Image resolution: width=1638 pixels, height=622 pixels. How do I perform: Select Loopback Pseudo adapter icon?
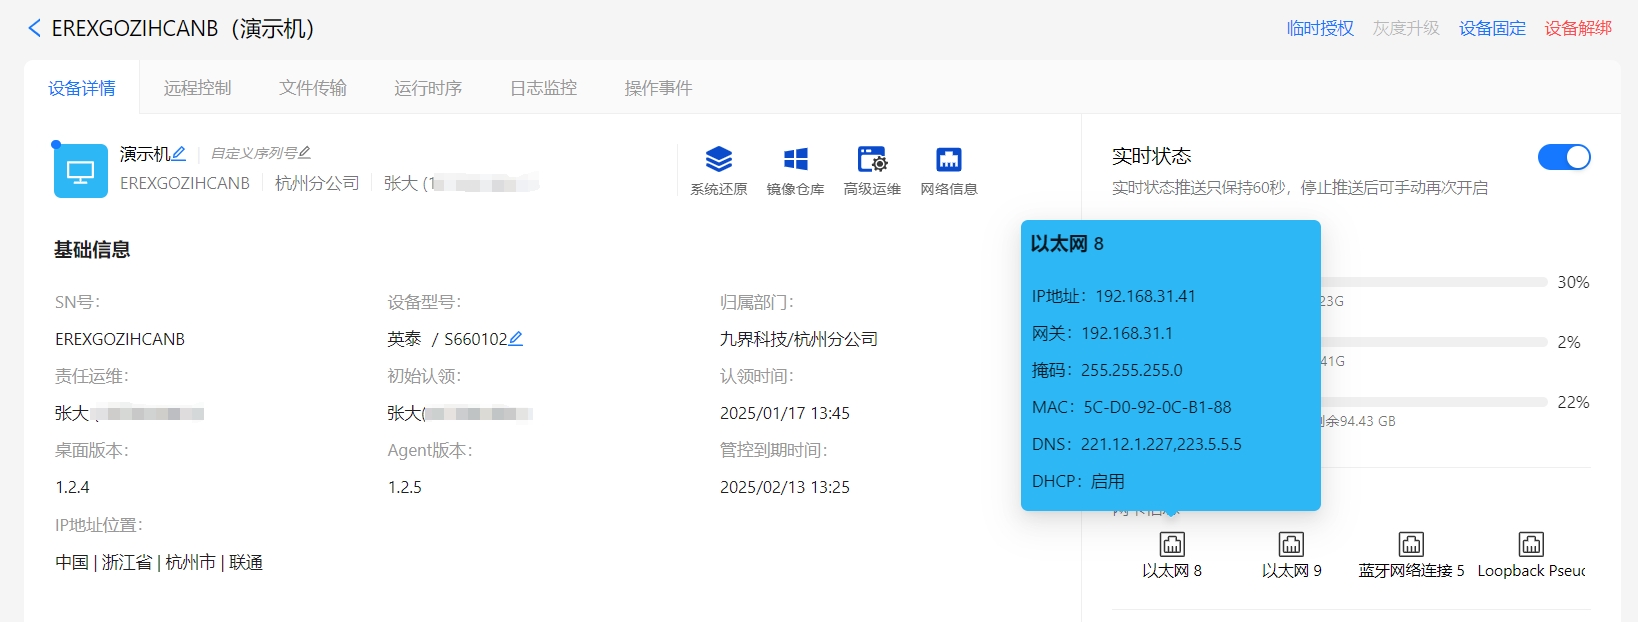(1531, 544)
